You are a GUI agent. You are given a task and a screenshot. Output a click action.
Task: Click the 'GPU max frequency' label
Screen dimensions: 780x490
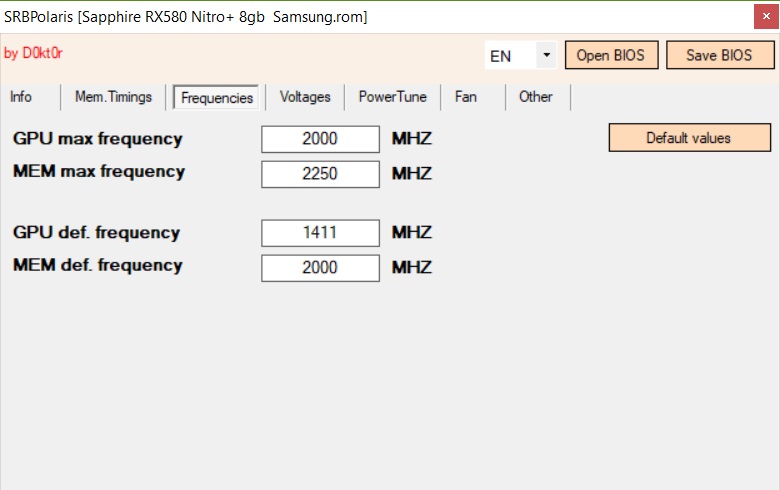coord(98,139)
